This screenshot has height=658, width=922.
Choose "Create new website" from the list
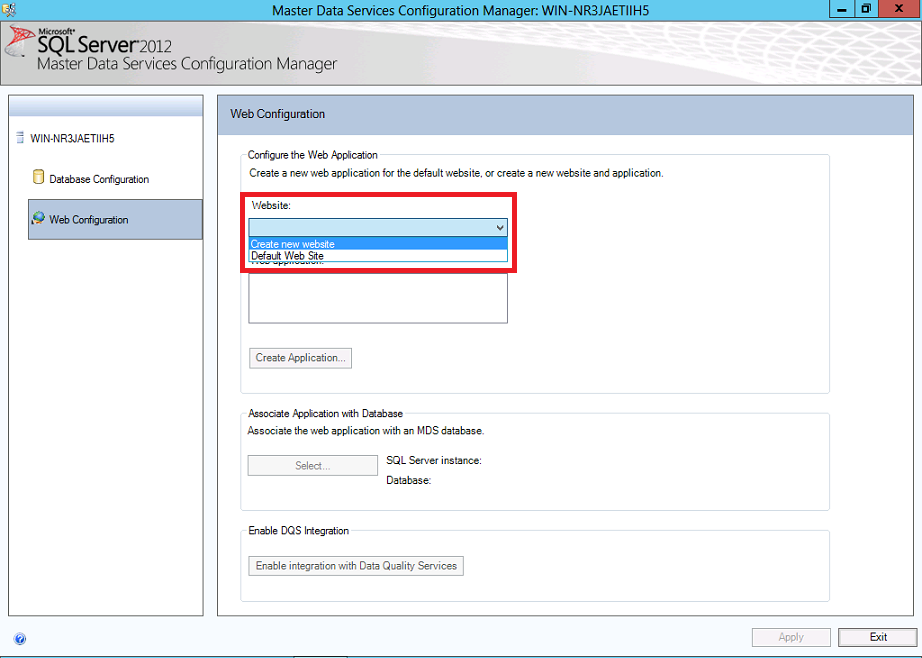click(x=378, y=244)
